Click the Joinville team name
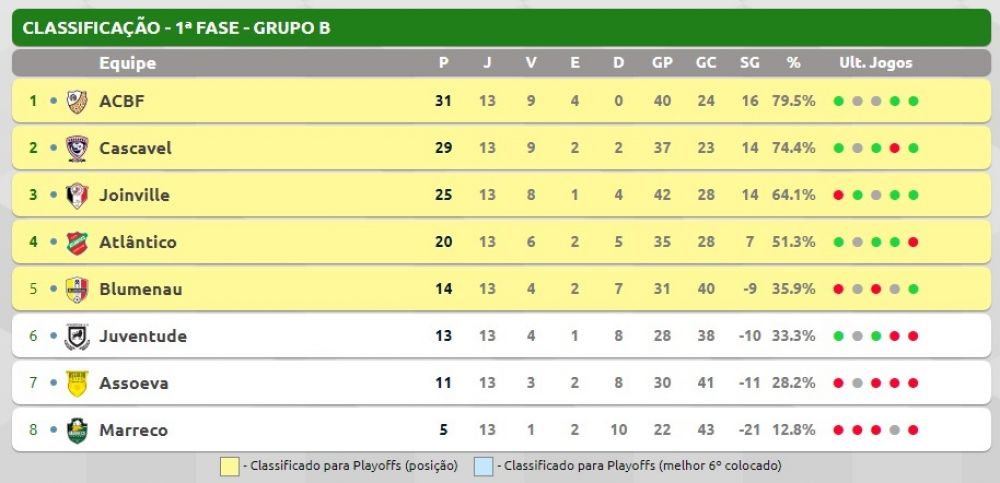Image resolution: width=1000 pixels, height=483 pixels. pyautogui.click(x=135, y=195)
